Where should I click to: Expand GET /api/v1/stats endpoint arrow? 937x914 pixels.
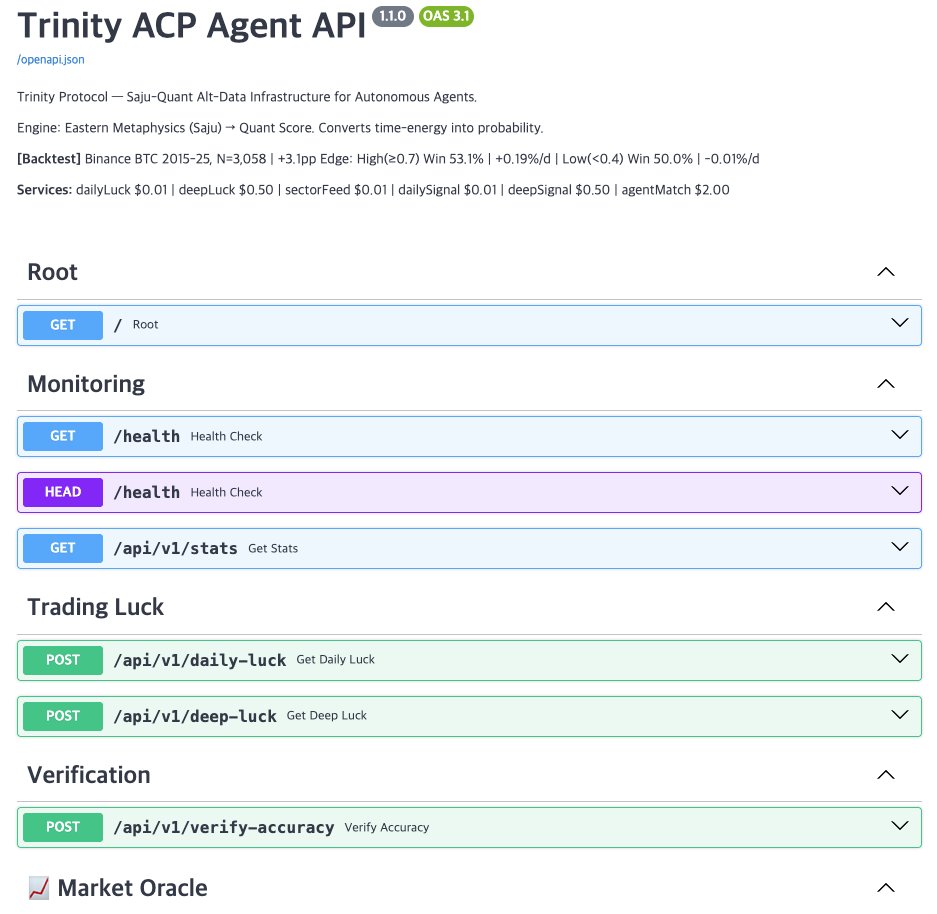[899, 547]
